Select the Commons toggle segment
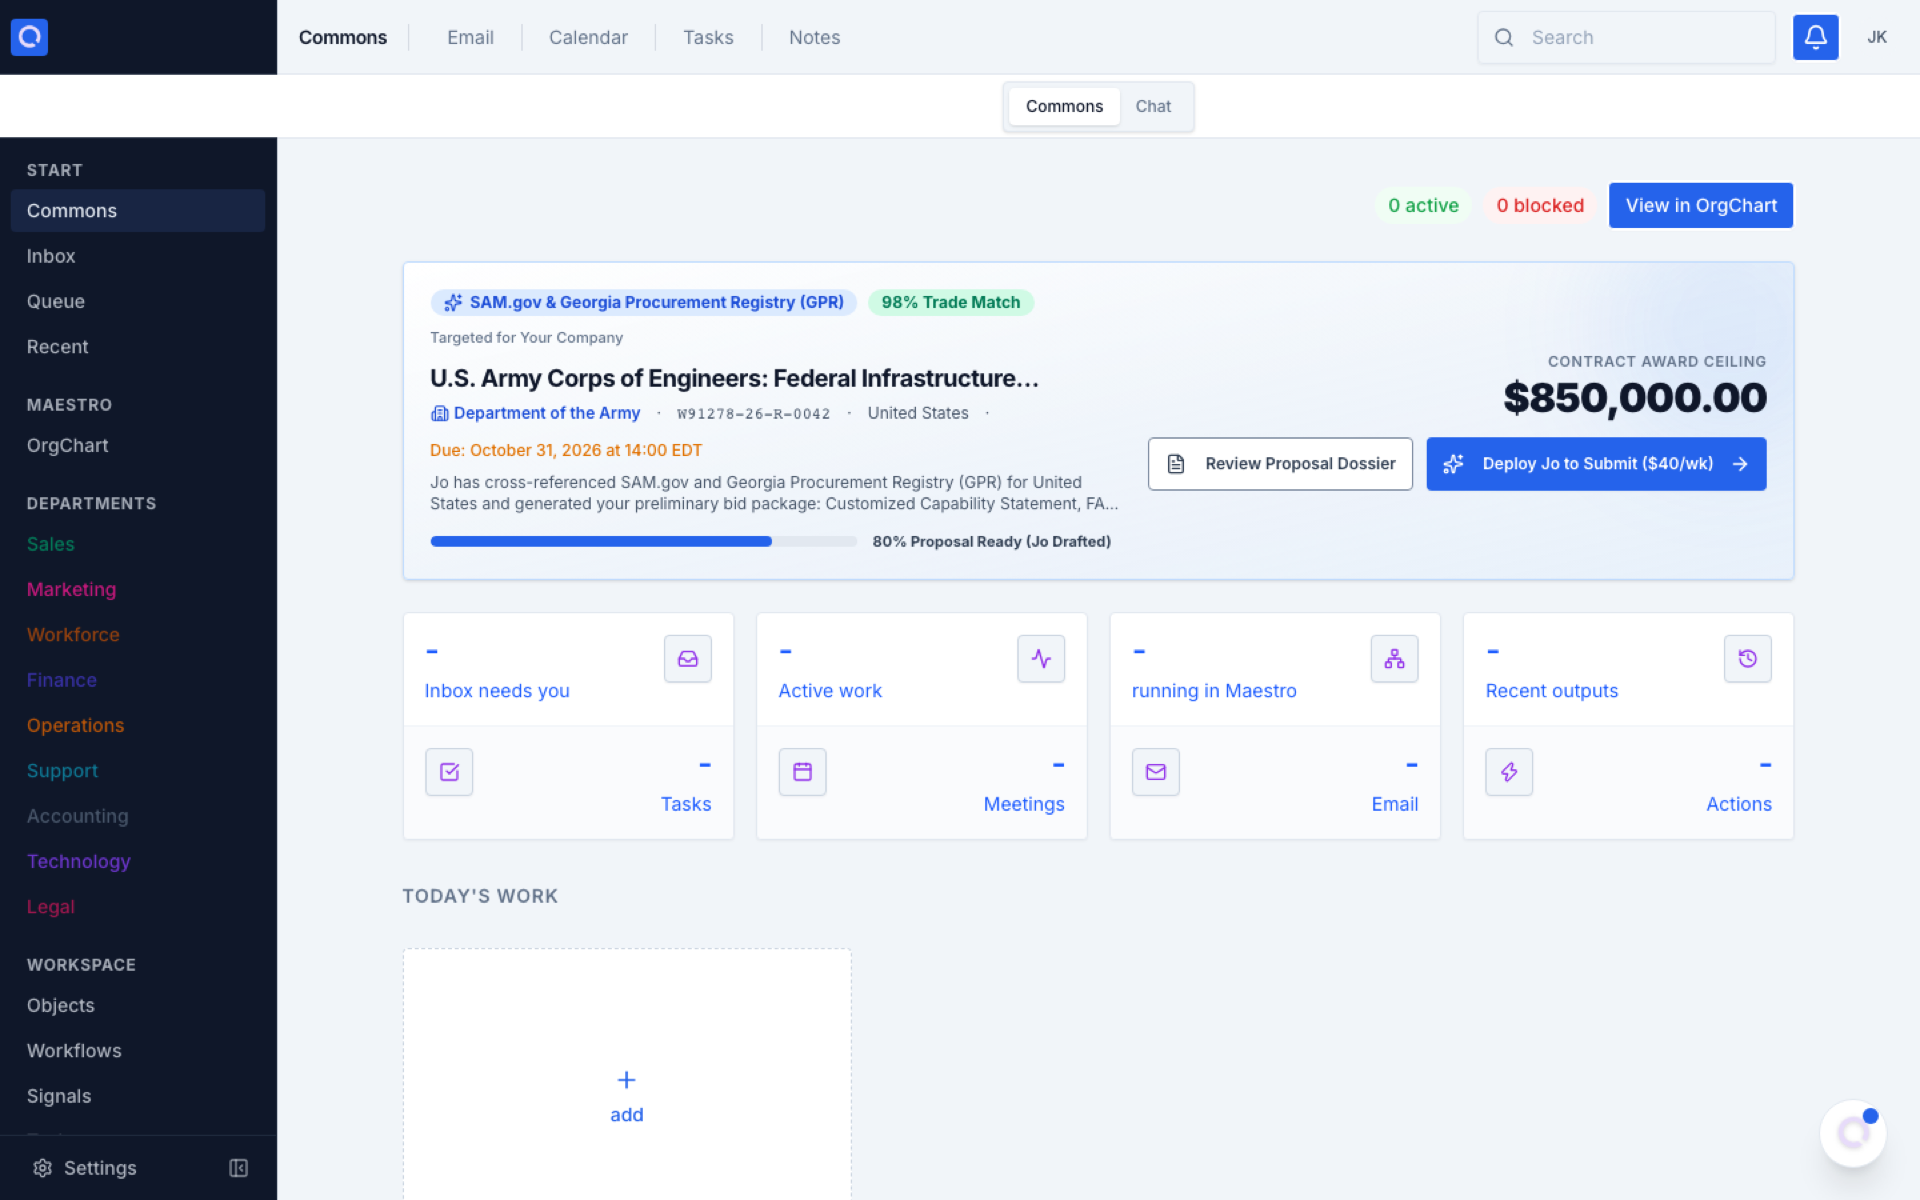 [1064, 106]
